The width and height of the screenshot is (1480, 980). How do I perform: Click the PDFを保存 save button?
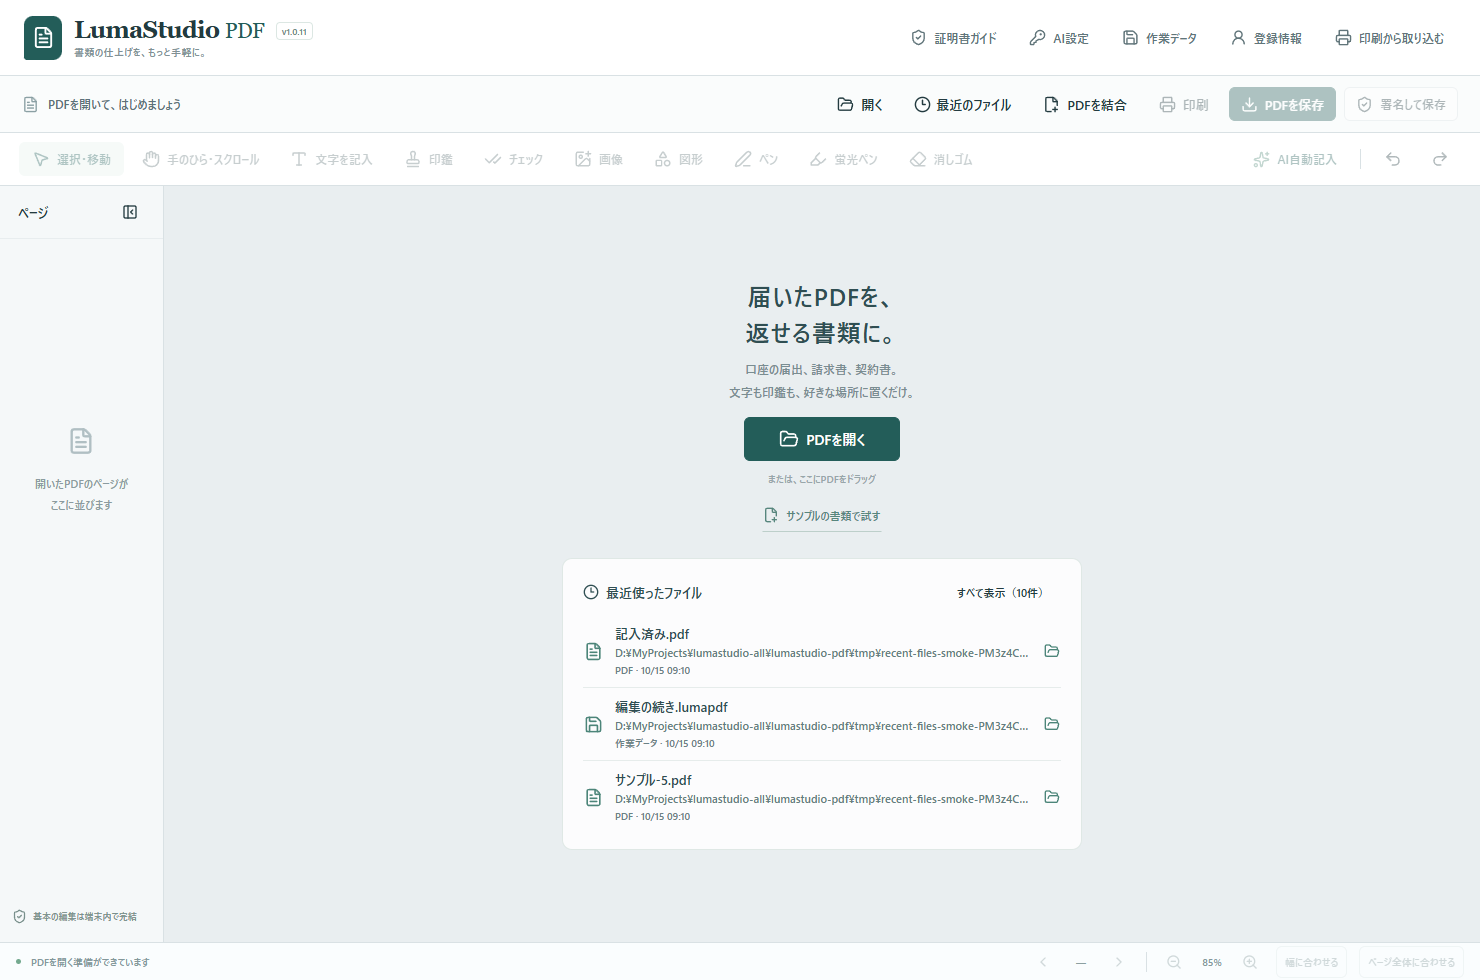click(x=1282, y=104)
